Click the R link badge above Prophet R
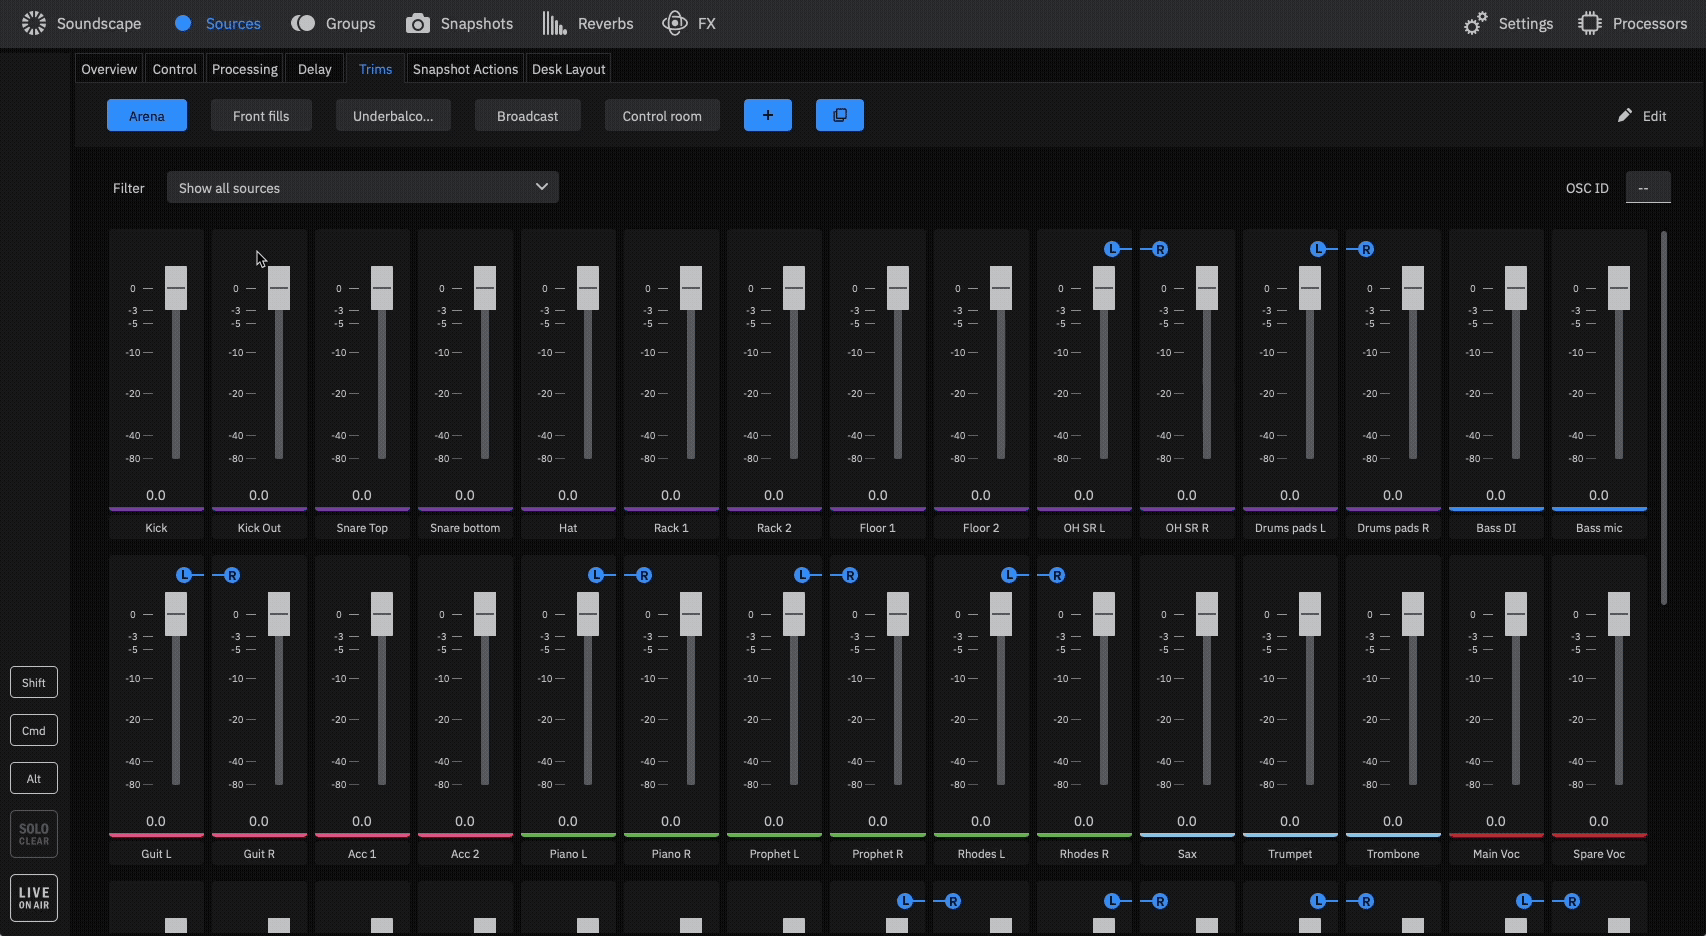 [850, 575]
